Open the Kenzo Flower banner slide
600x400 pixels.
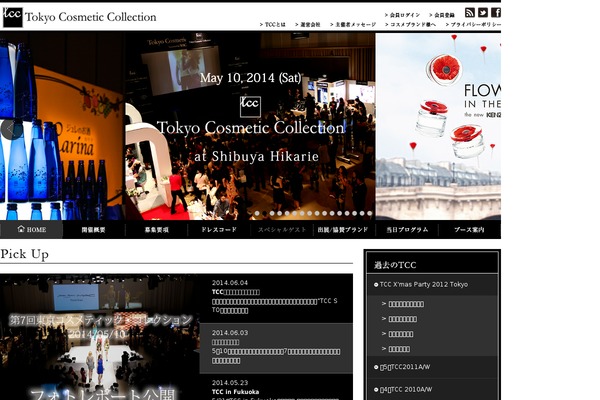point(438,126)
